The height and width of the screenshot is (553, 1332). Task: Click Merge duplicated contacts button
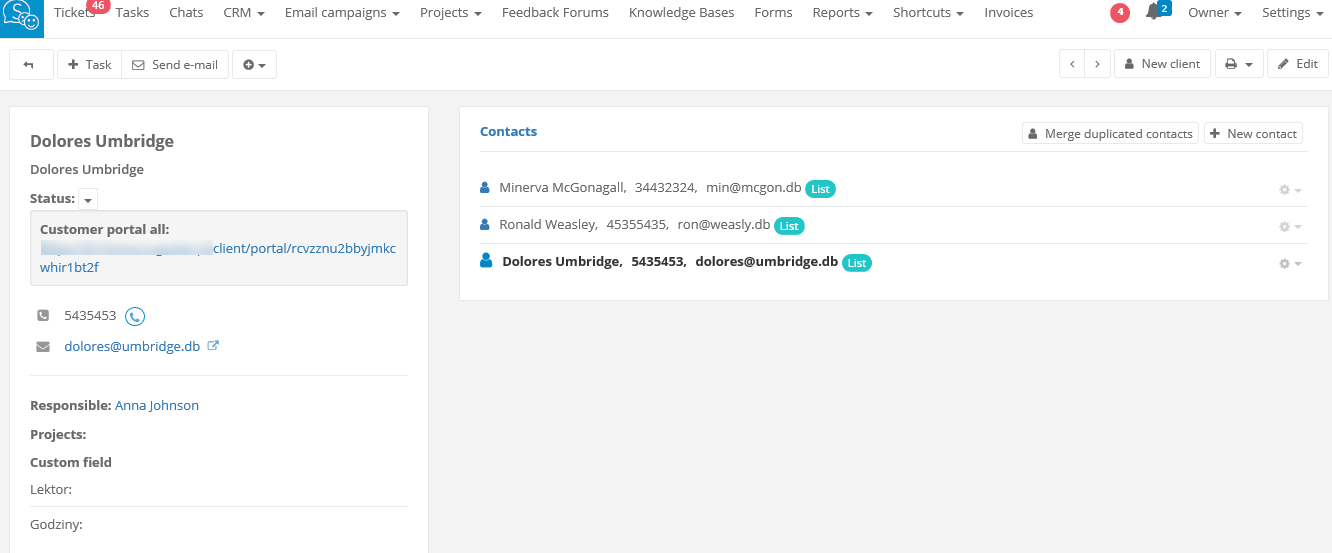point(1109,134)
